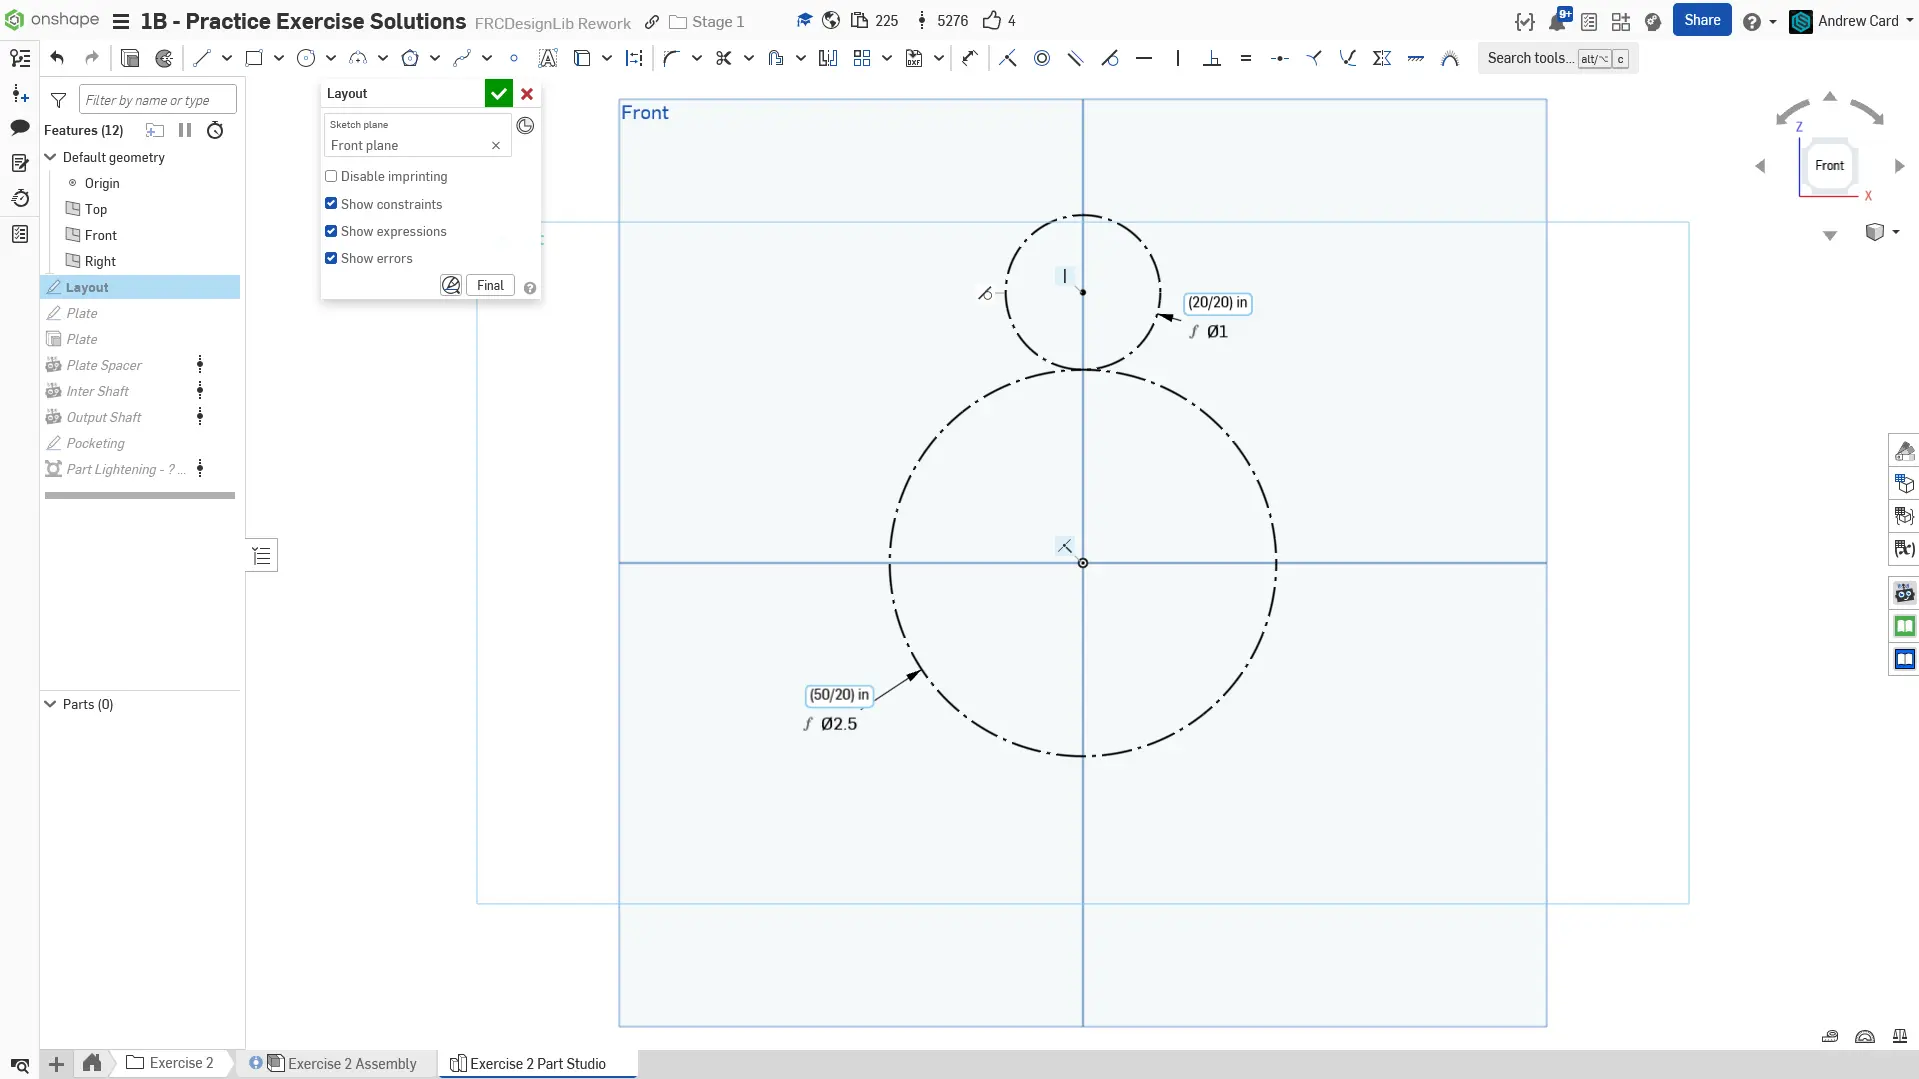This screenshot has height=1079, width=1919.
Task: Uncheck Show constraints option
Action: pyautogui.click(x=331, y=204)
